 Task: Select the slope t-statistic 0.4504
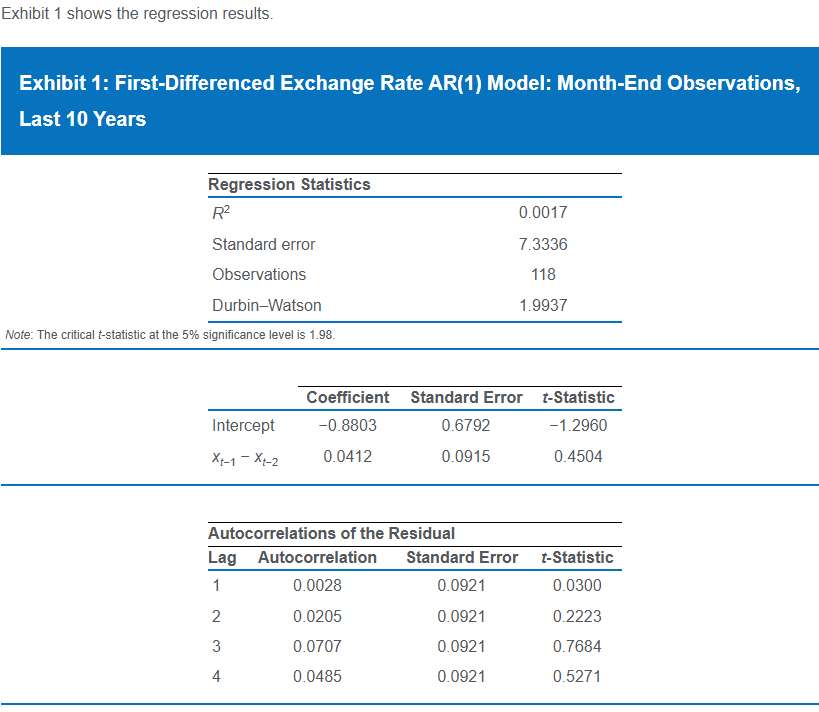click(x=577, y=456)
